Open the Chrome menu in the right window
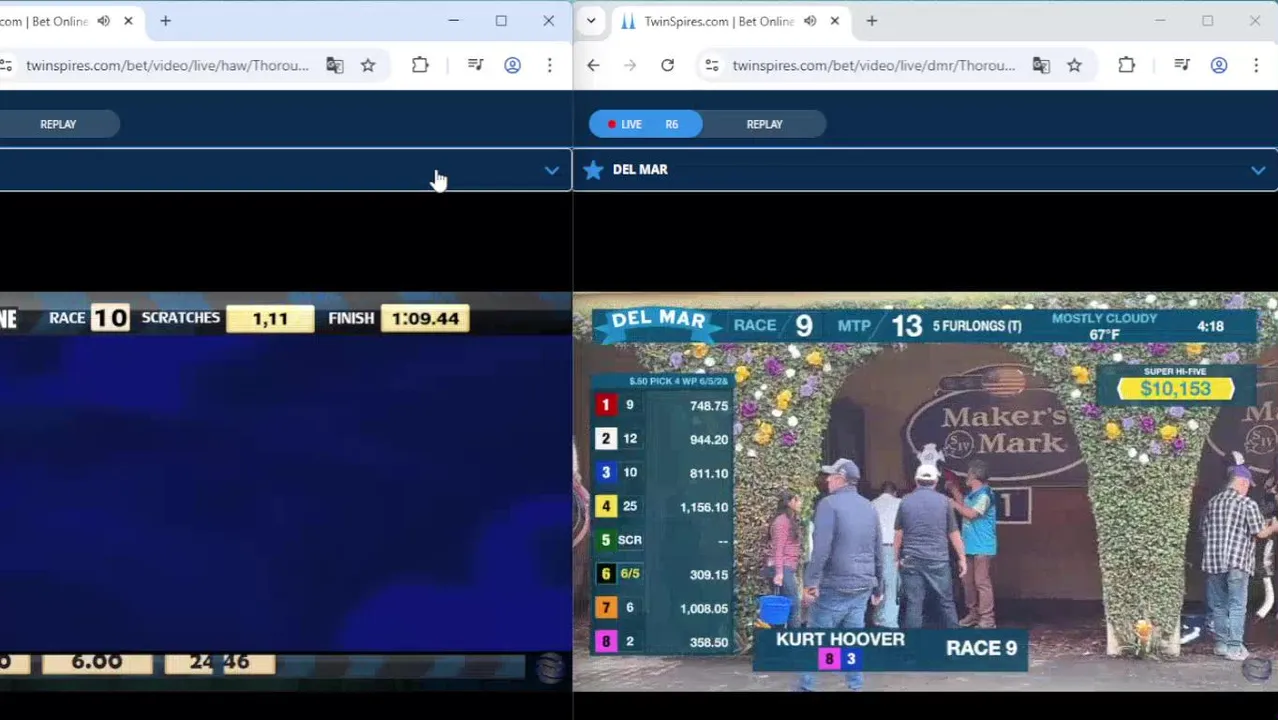 1256,65
